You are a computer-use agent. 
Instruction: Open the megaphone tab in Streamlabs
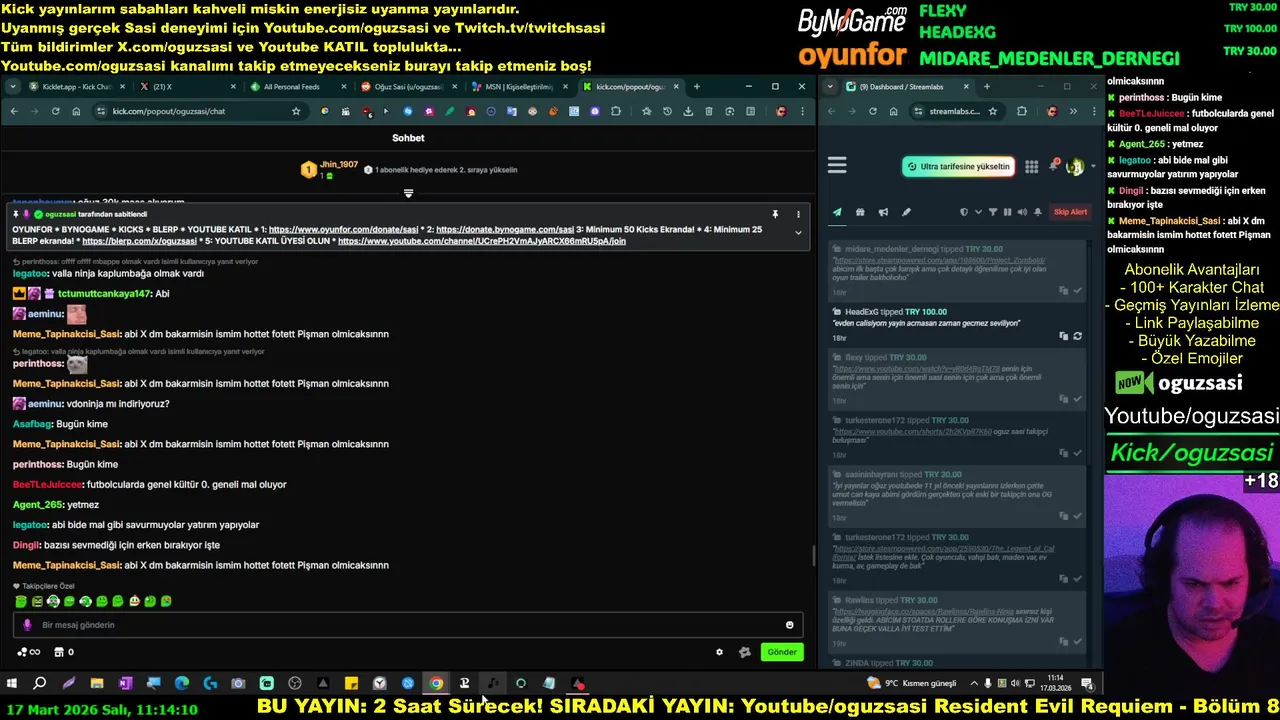(x=883, y=212)
